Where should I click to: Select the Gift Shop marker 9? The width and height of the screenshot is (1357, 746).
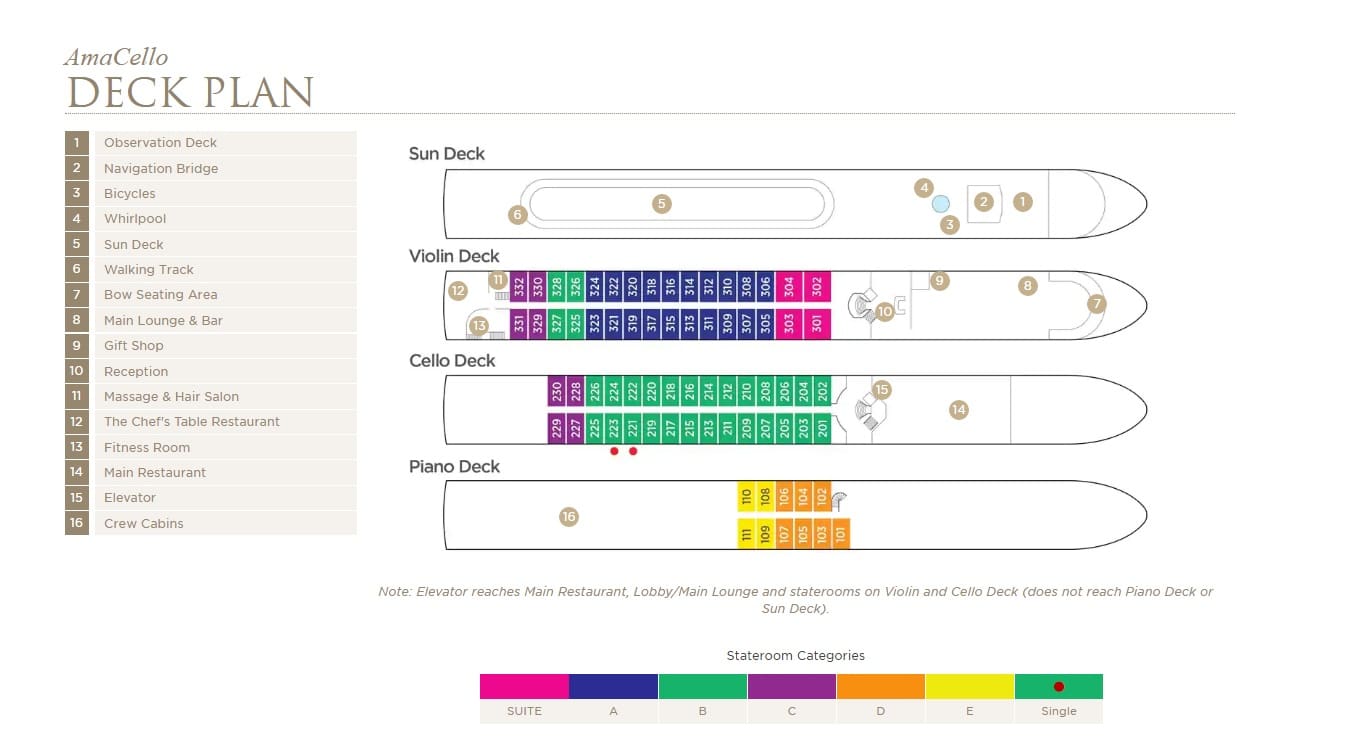939,281
